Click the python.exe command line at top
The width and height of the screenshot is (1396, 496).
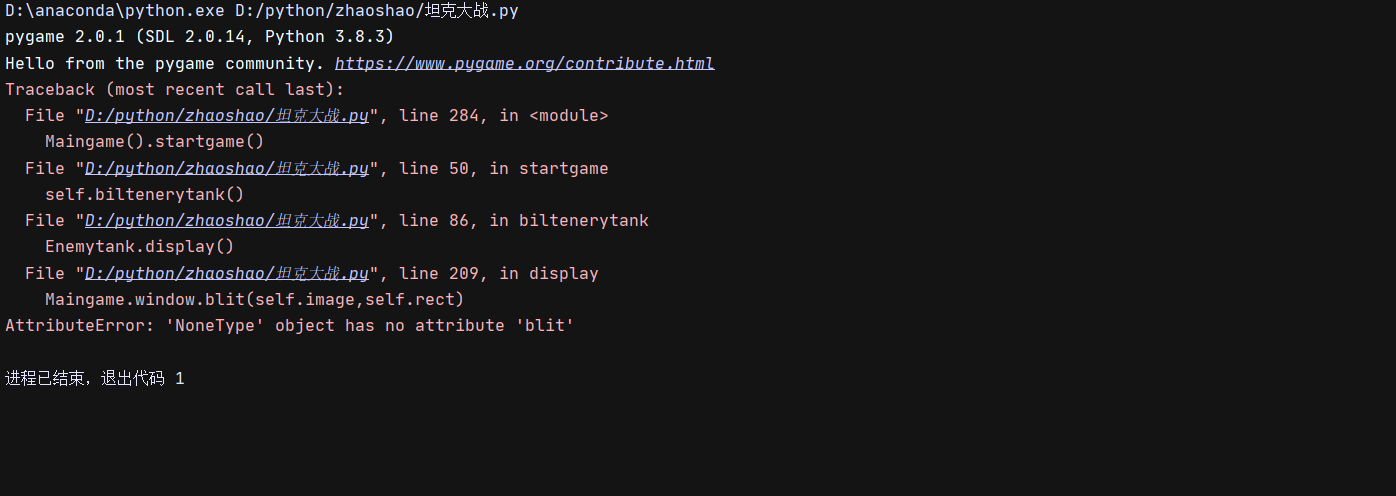(262, 11)
